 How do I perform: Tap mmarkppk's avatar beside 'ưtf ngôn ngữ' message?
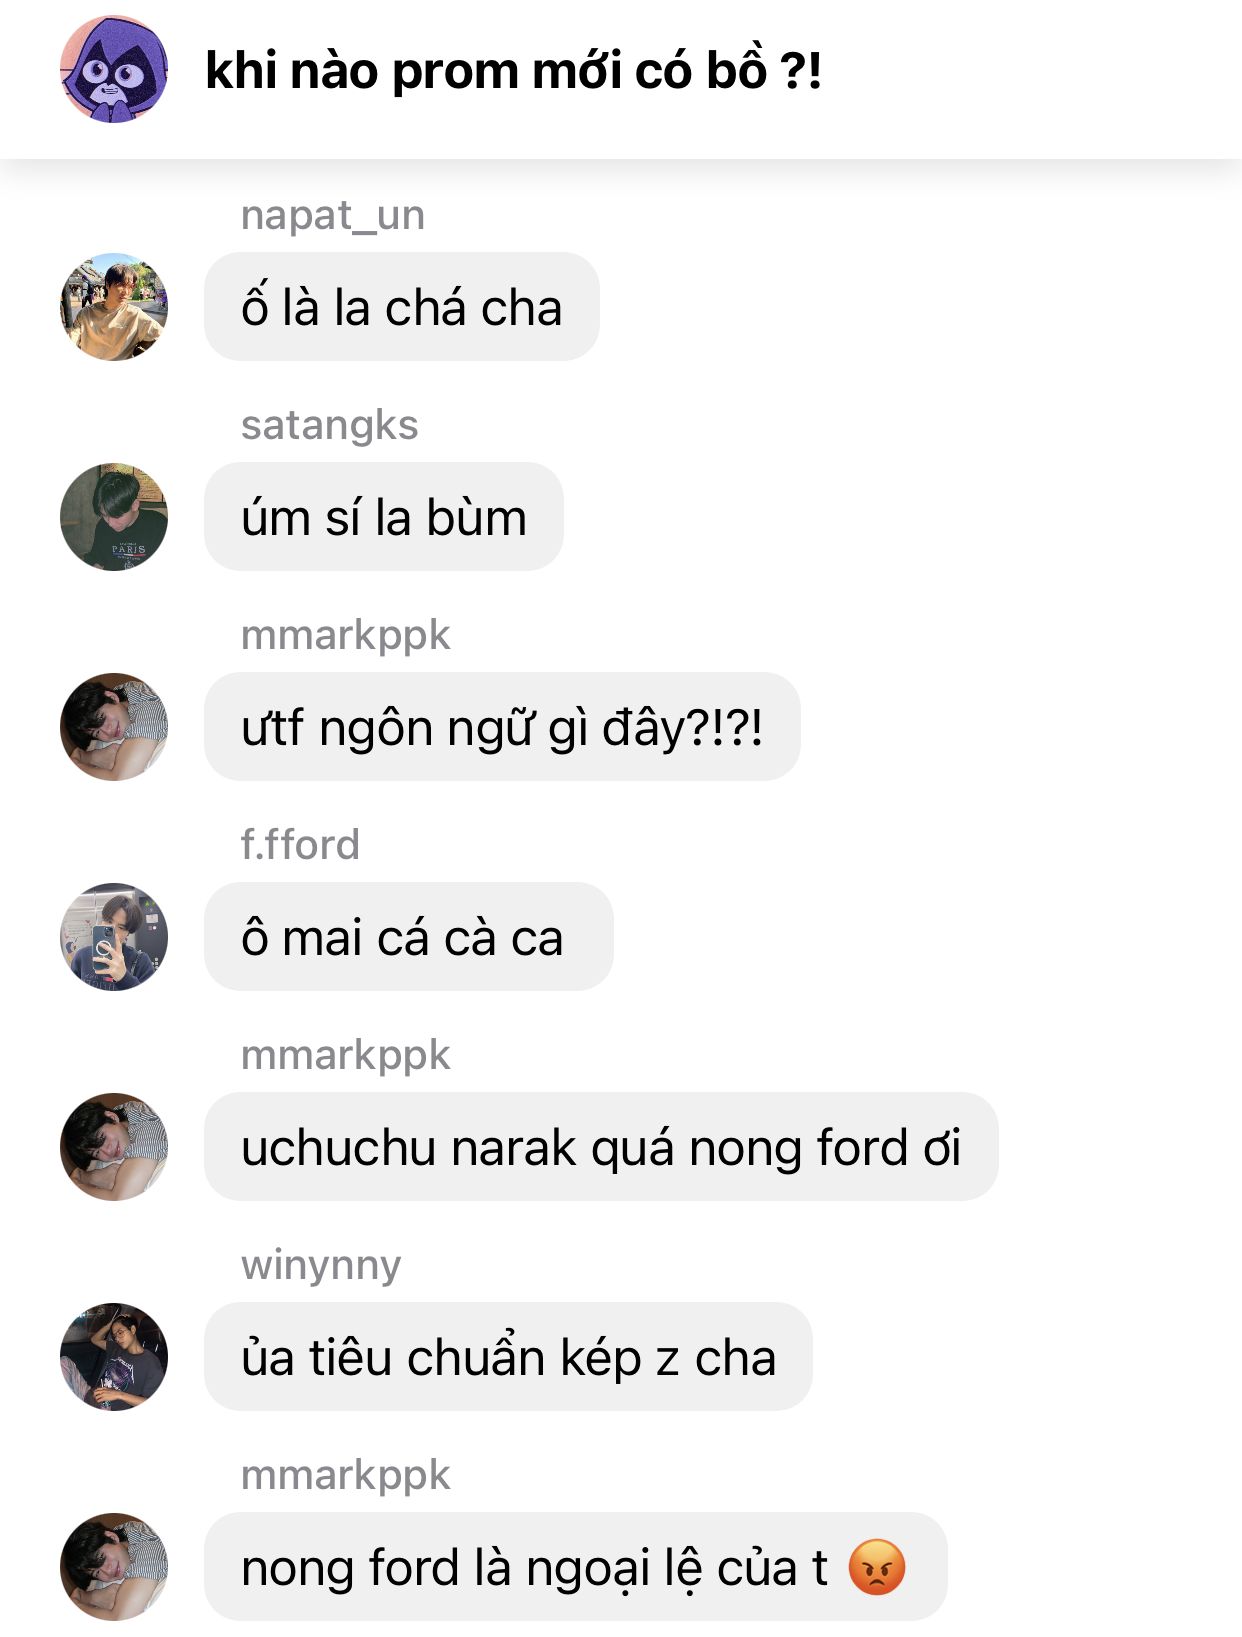click(x=114, y=726)
